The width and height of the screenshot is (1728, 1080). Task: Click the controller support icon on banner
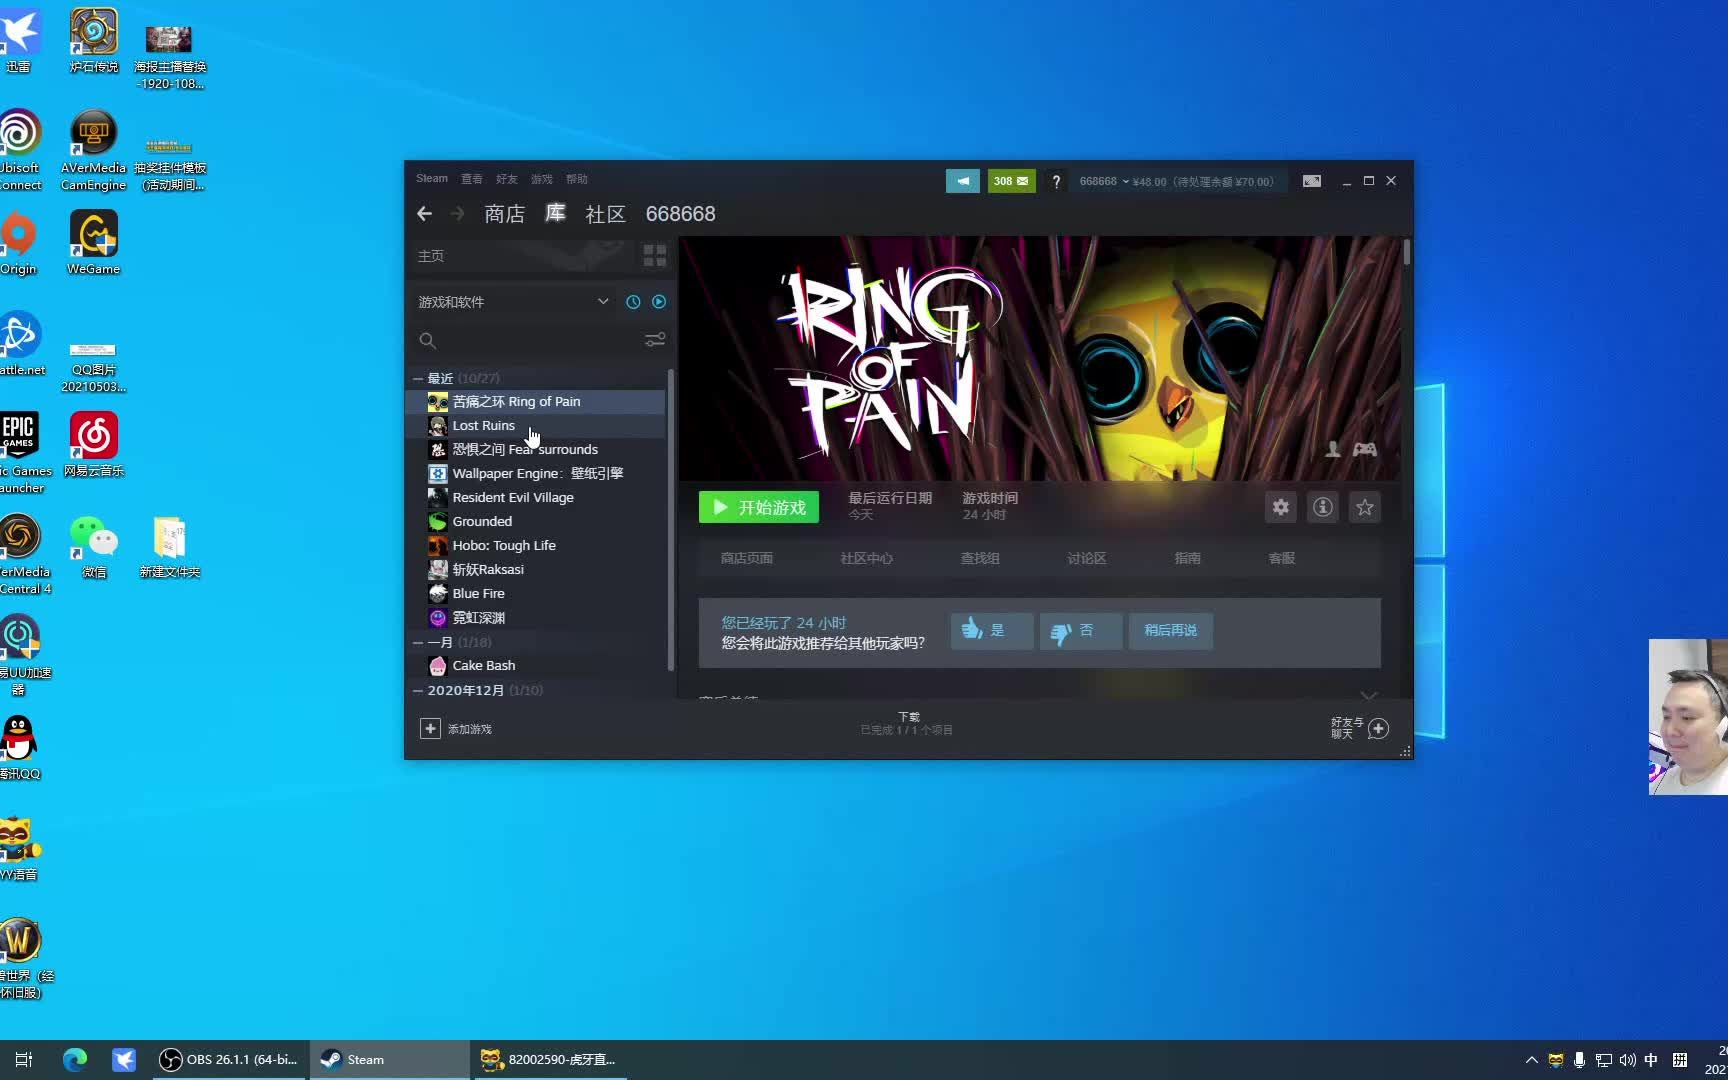(1365, 450)
